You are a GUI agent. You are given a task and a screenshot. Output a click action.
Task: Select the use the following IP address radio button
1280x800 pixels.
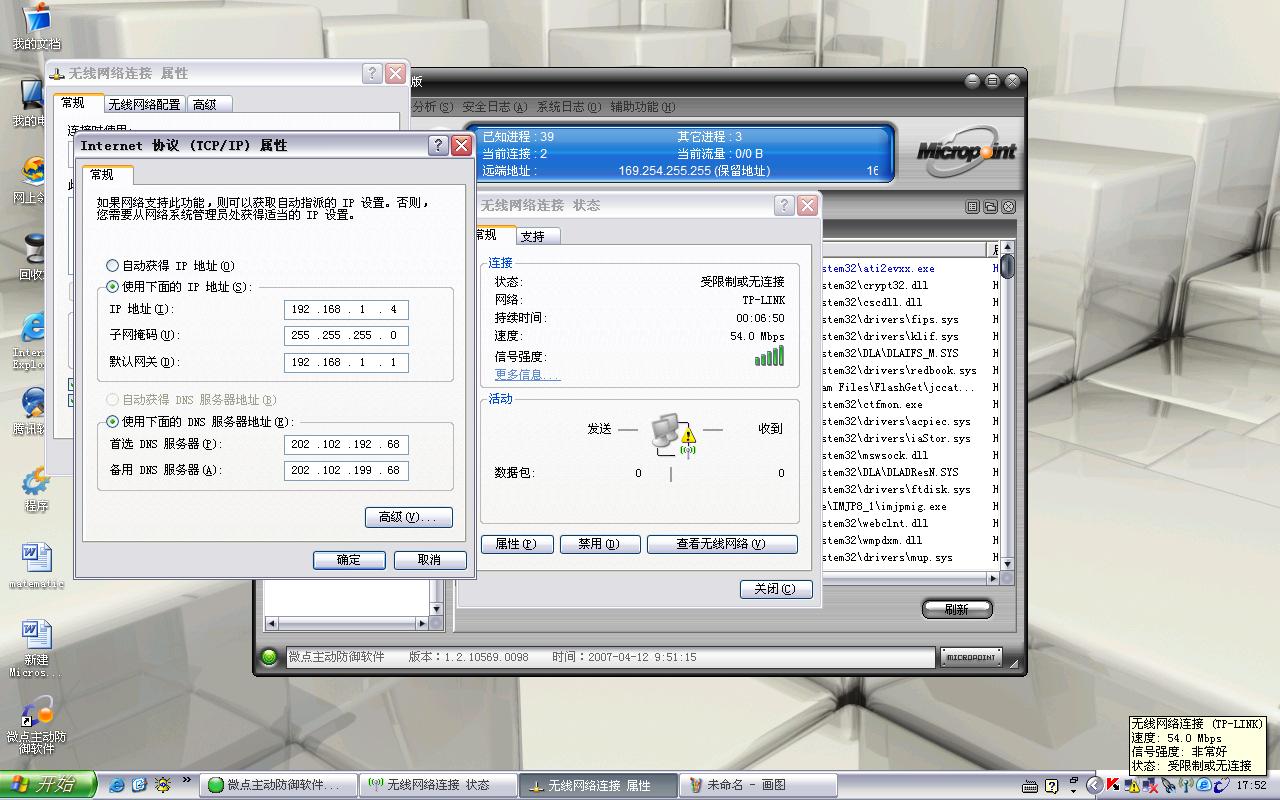point(113,287)
